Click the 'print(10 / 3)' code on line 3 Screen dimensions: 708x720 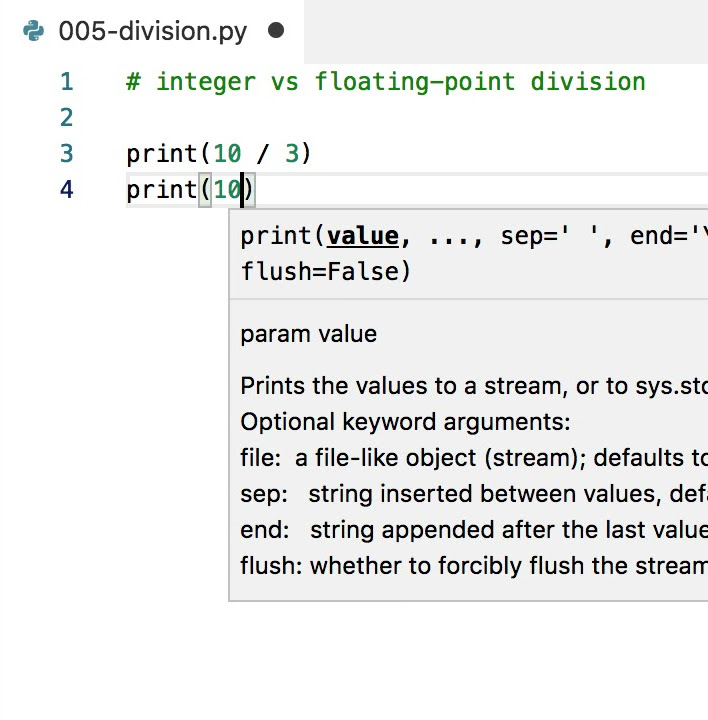point(219,153)
